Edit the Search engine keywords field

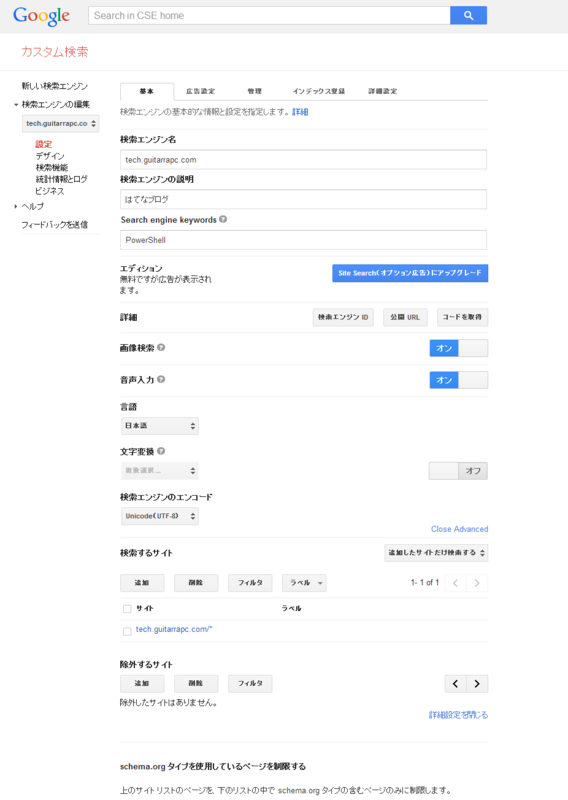tap(303, 240)
